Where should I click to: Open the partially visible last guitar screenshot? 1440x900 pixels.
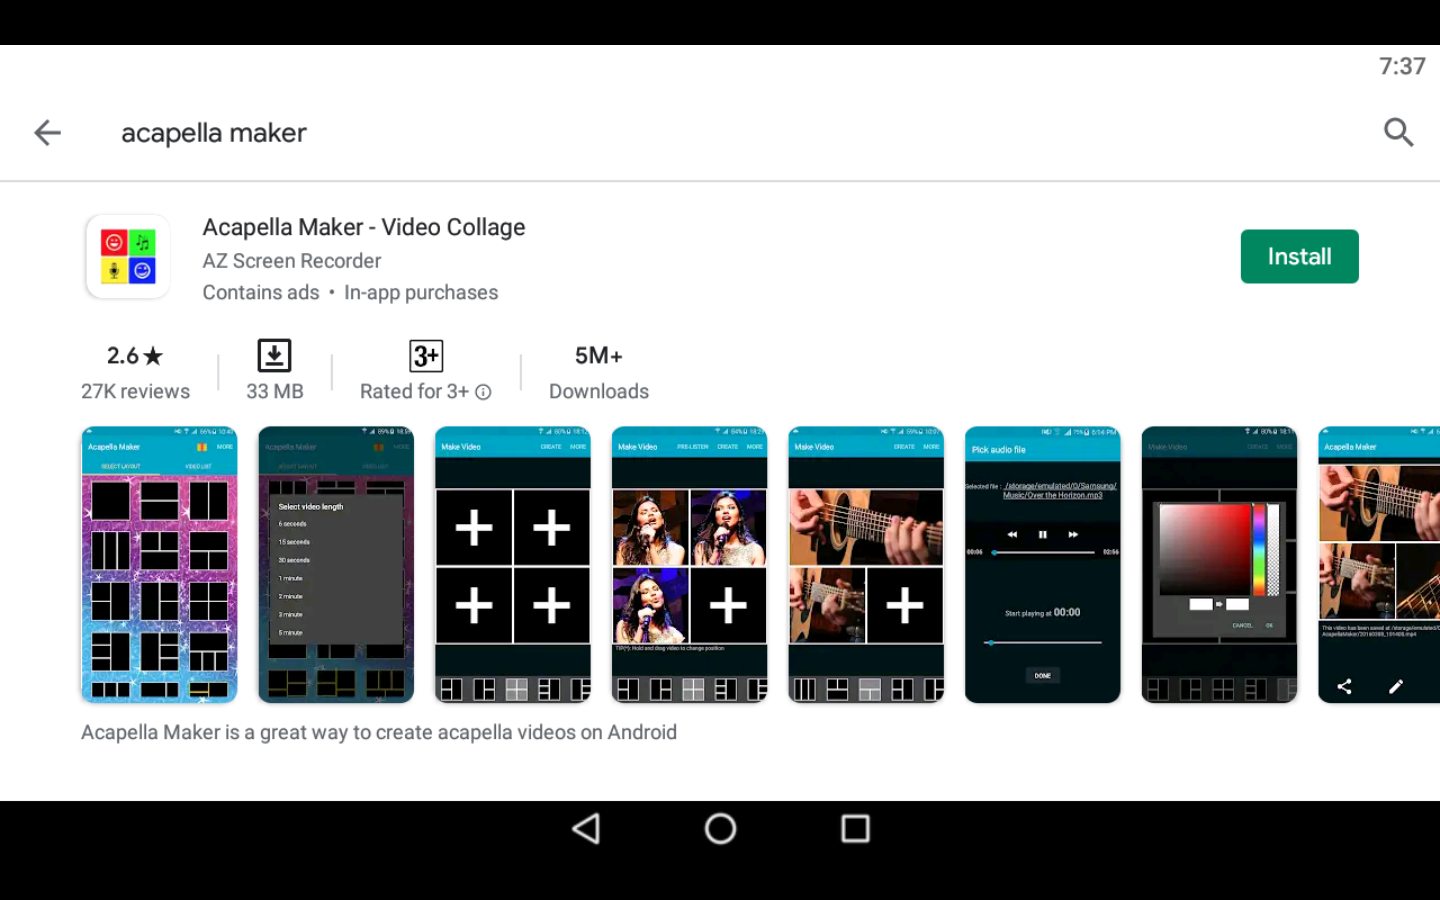point(1379,565)
